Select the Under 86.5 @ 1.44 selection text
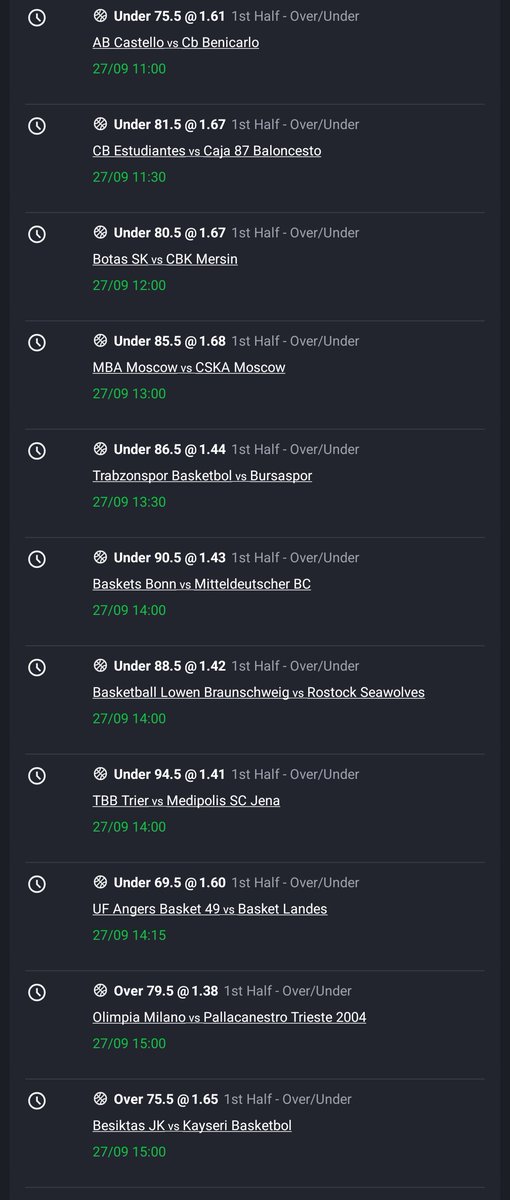 pyautogui.click(x=170, y=449)
